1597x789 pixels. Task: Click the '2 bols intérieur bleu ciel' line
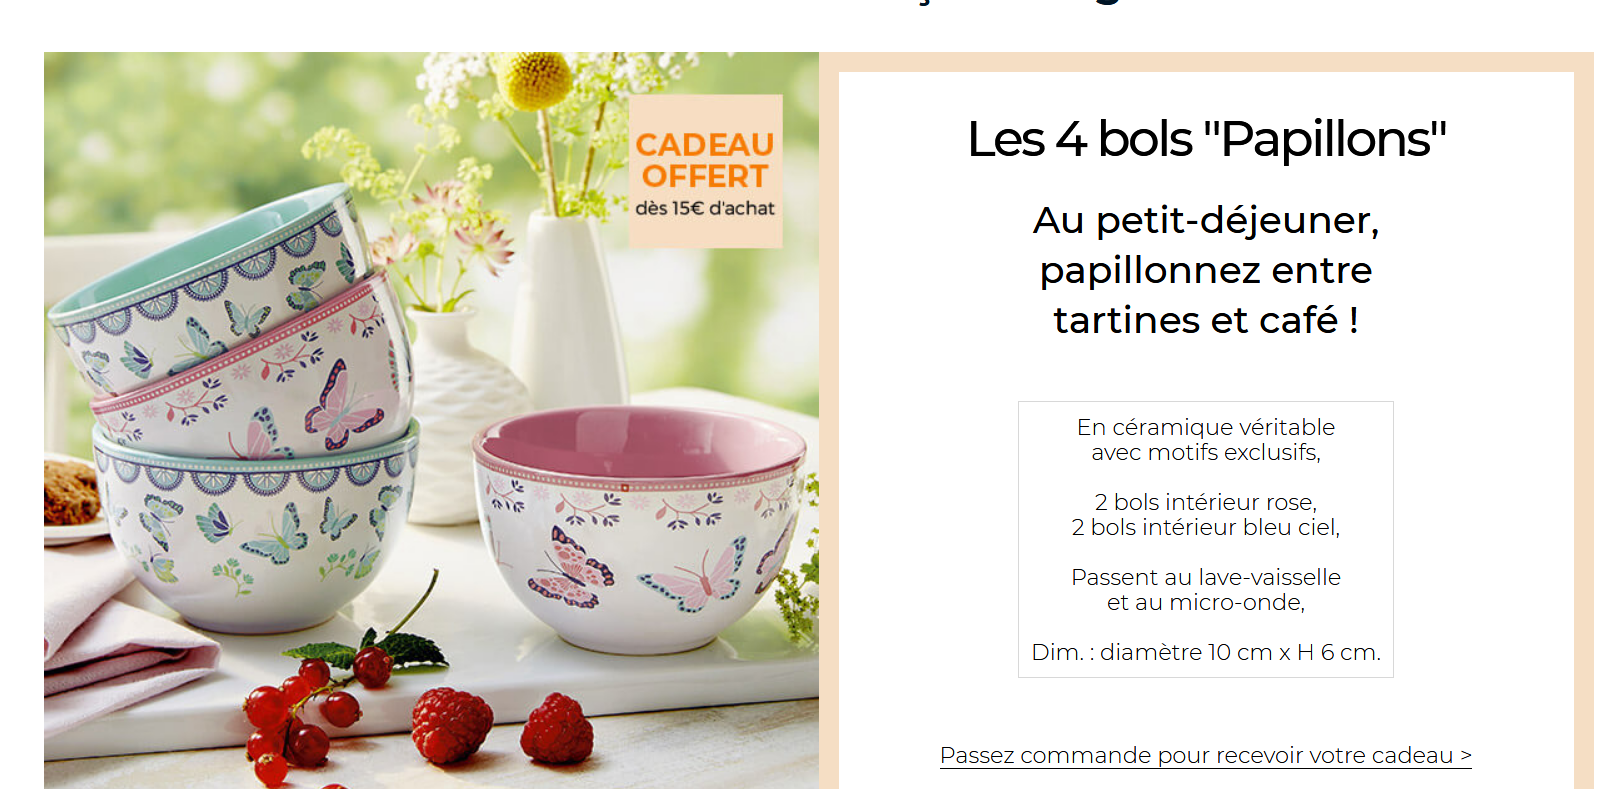point(1206,527)
